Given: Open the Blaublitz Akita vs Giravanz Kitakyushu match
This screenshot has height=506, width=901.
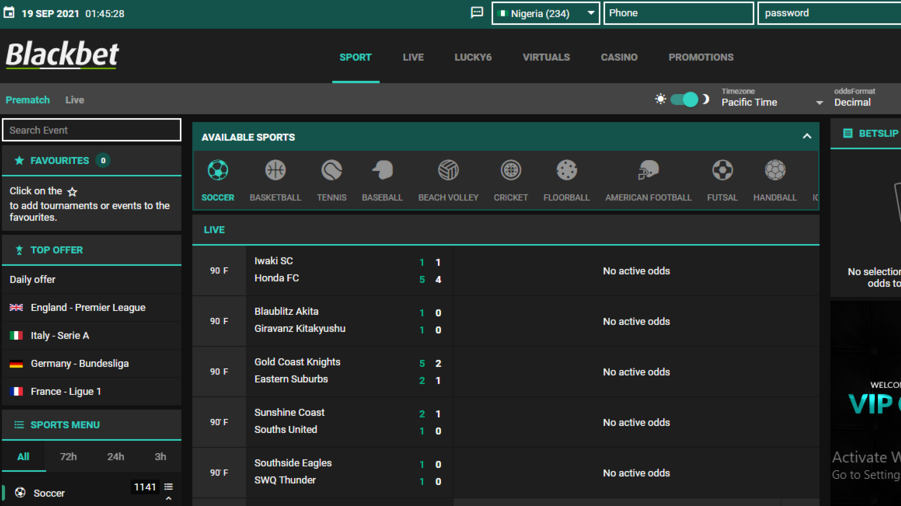Looking at the screenshot, I should [x=506, y=321].
